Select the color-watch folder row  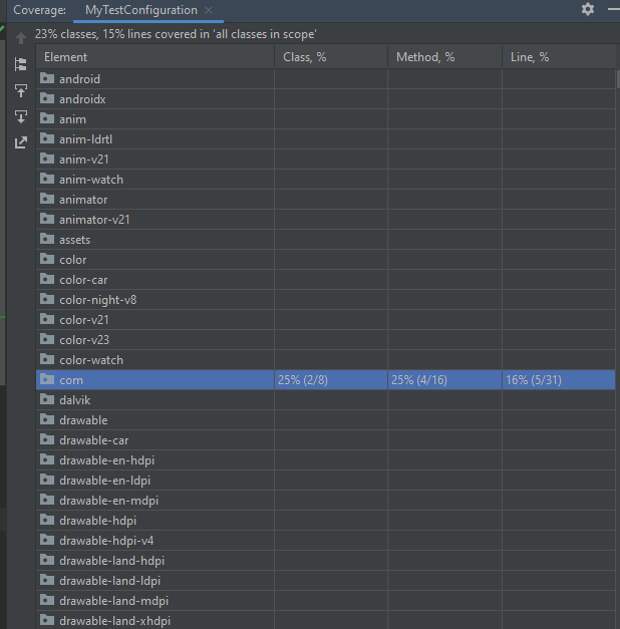tap(326, 360)
